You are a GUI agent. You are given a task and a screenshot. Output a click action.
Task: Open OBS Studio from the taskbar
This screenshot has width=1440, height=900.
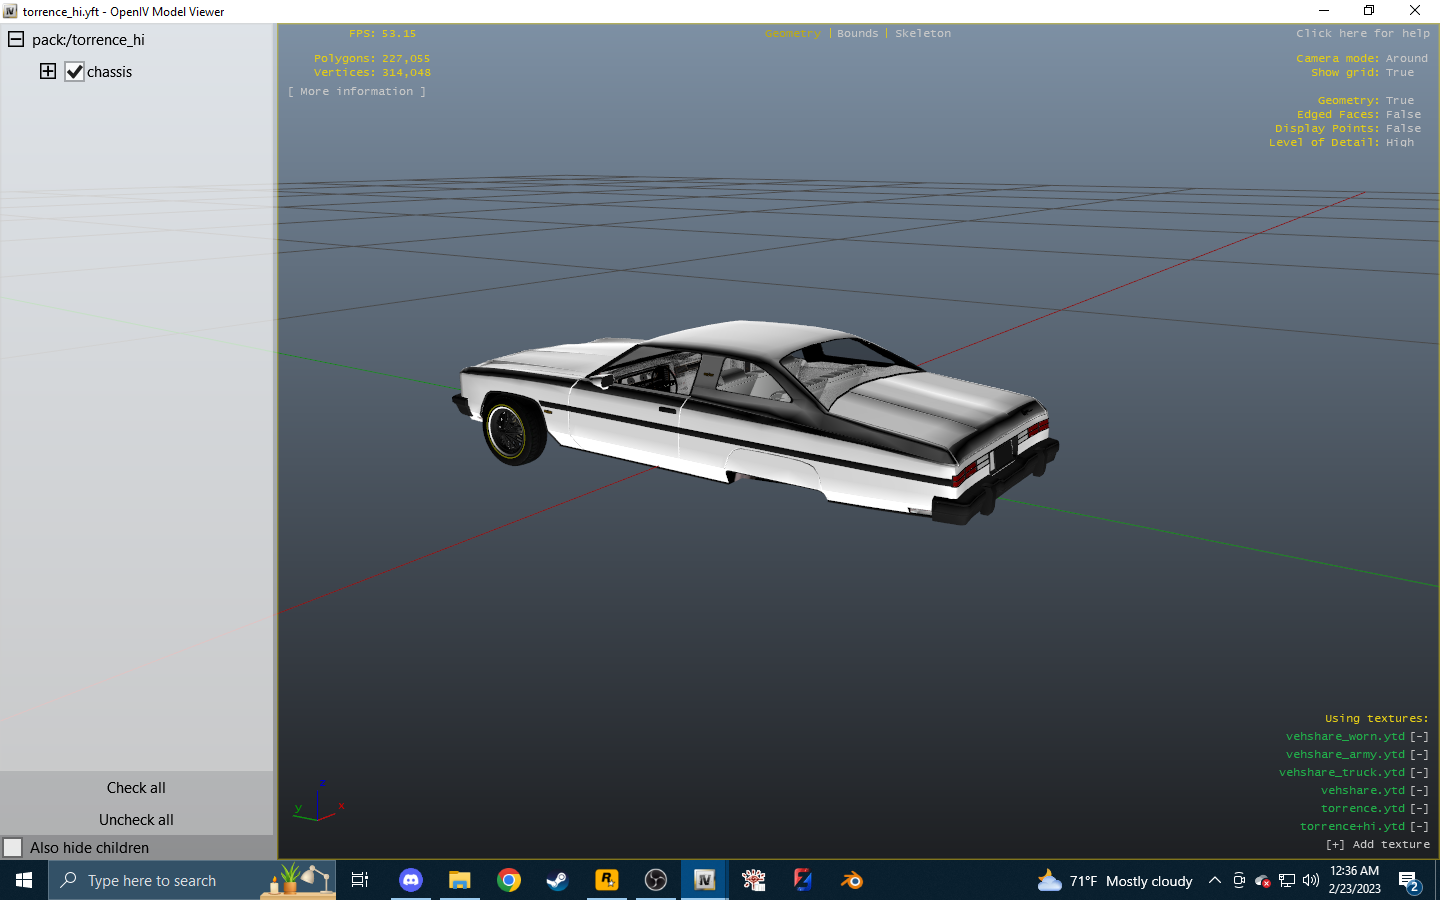tap(656, 880)
